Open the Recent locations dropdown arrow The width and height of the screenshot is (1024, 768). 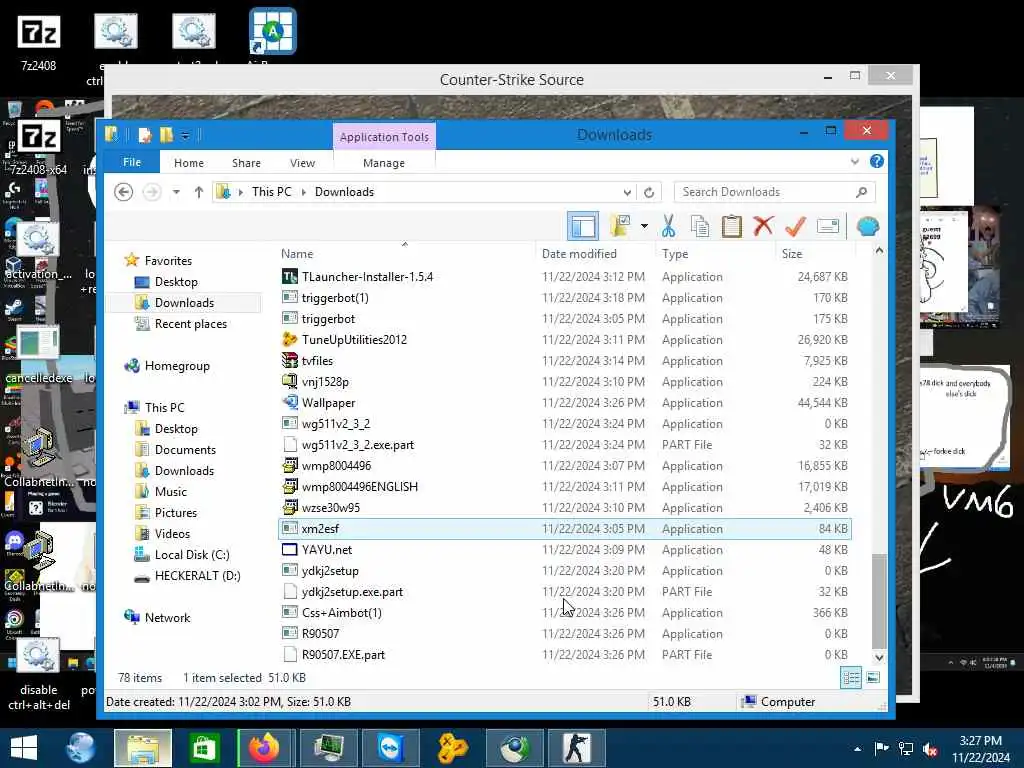tap(176, 192)
